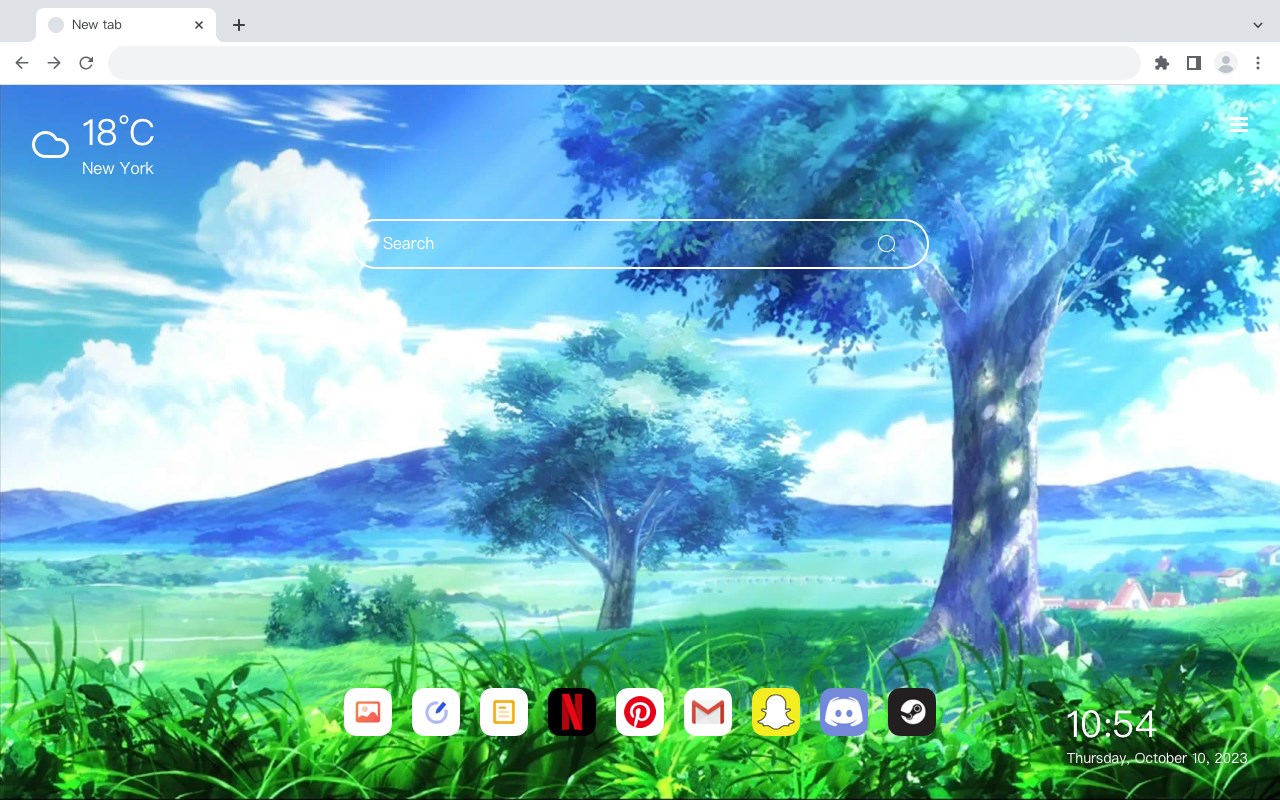Go forward one page

[x=54, y=63]
